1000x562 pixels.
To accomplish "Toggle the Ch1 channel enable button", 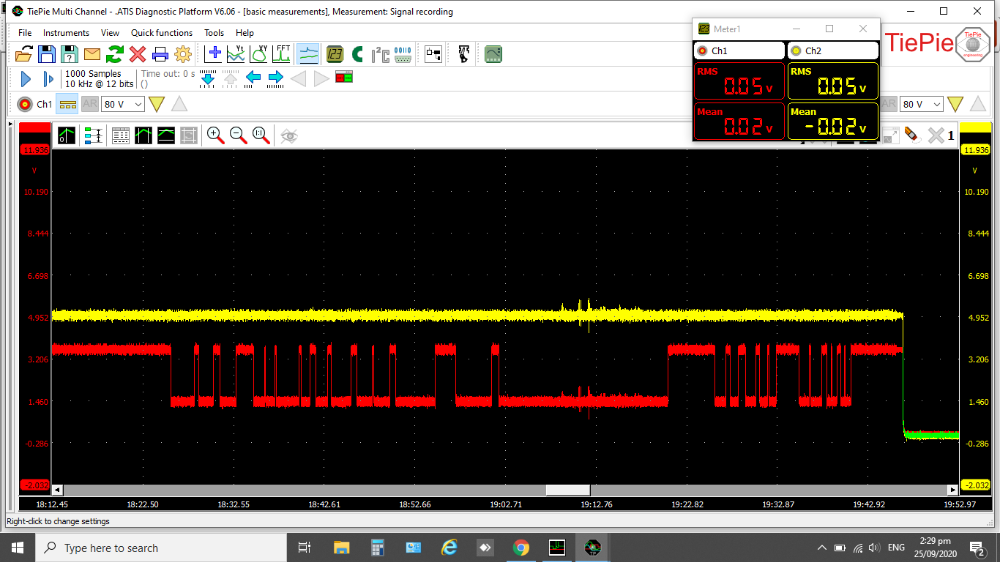I will [35, 104].
